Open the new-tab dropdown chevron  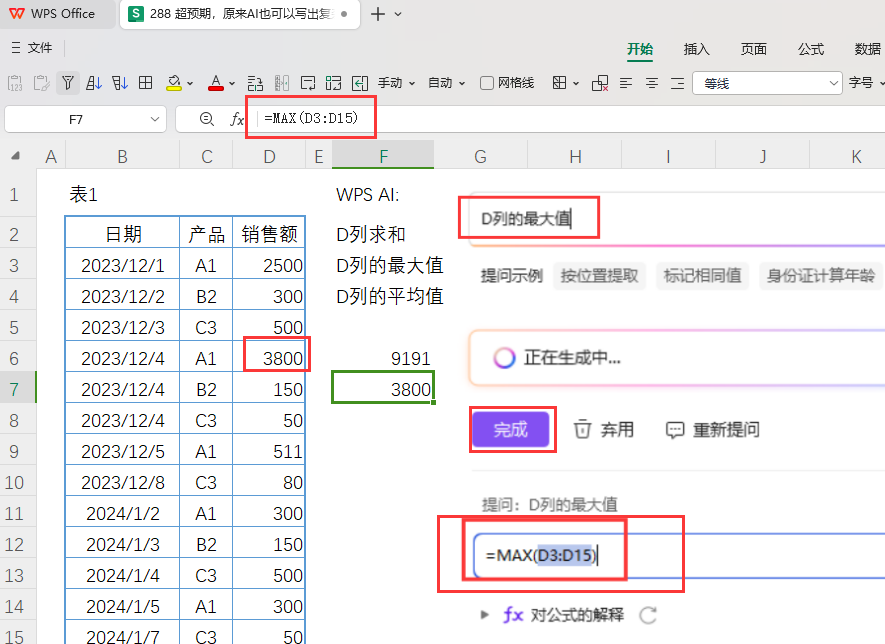(x=398, y=14)
